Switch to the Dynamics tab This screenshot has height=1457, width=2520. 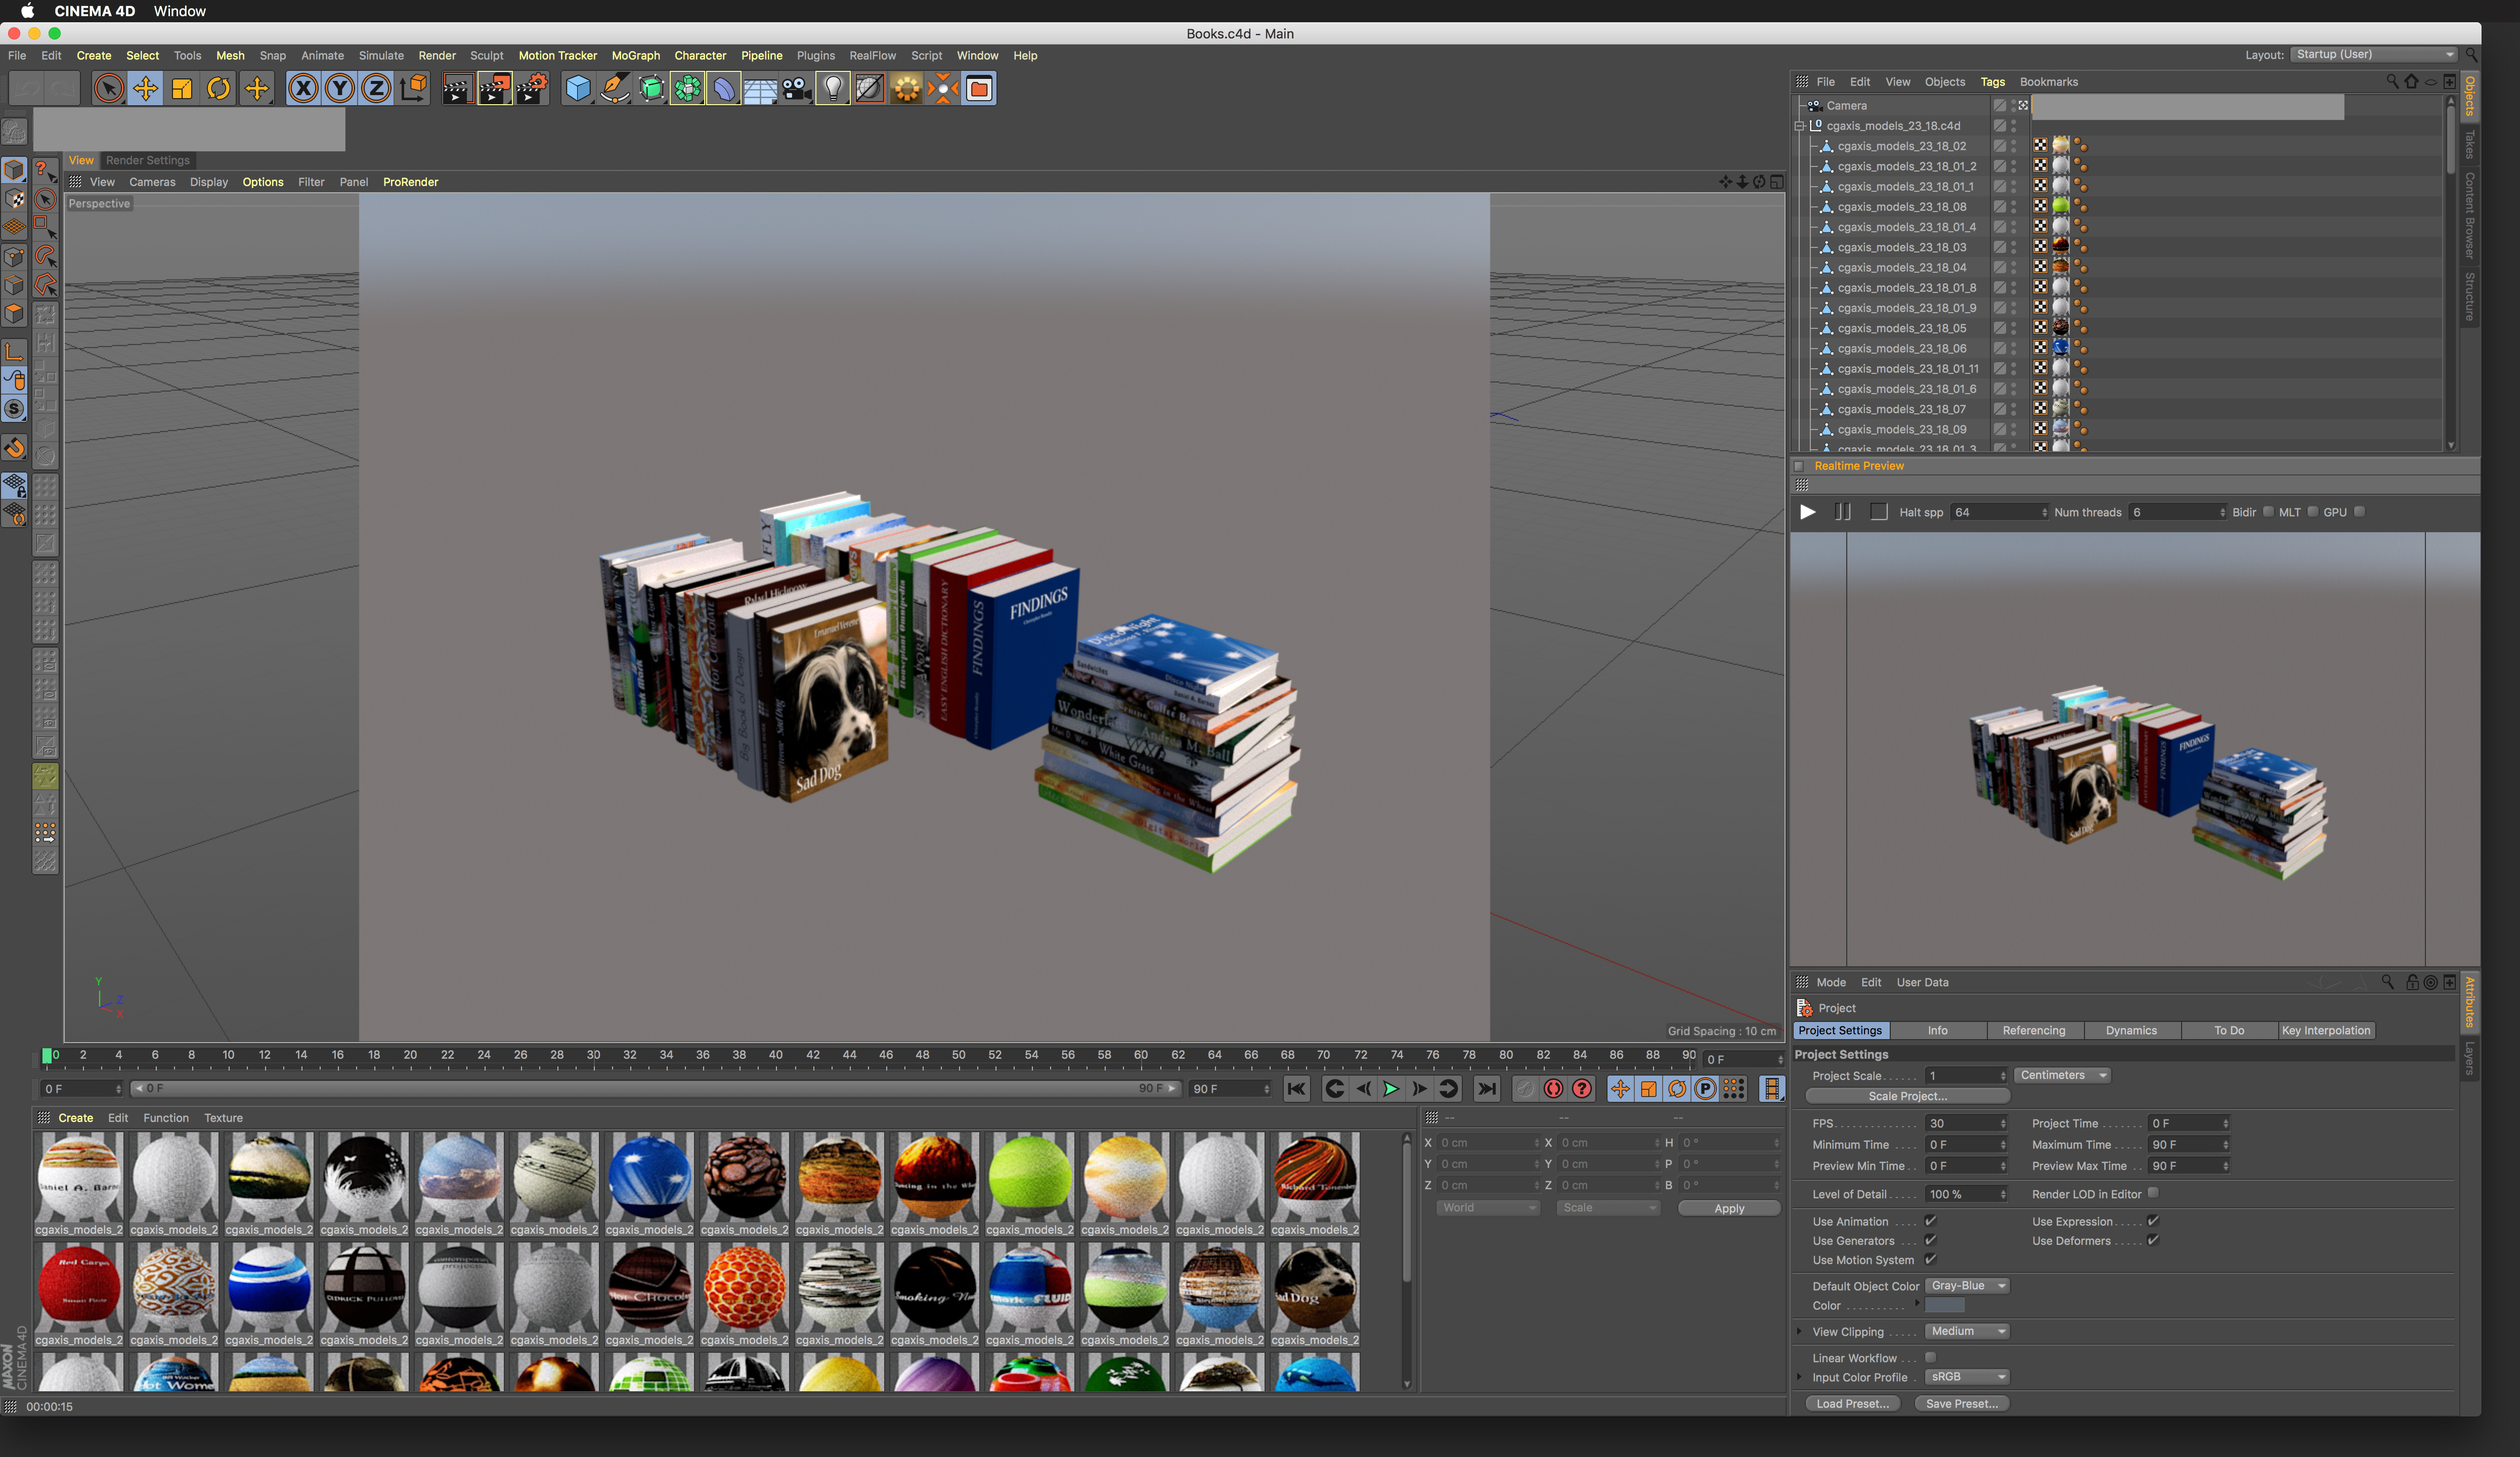point(2130,1030)
